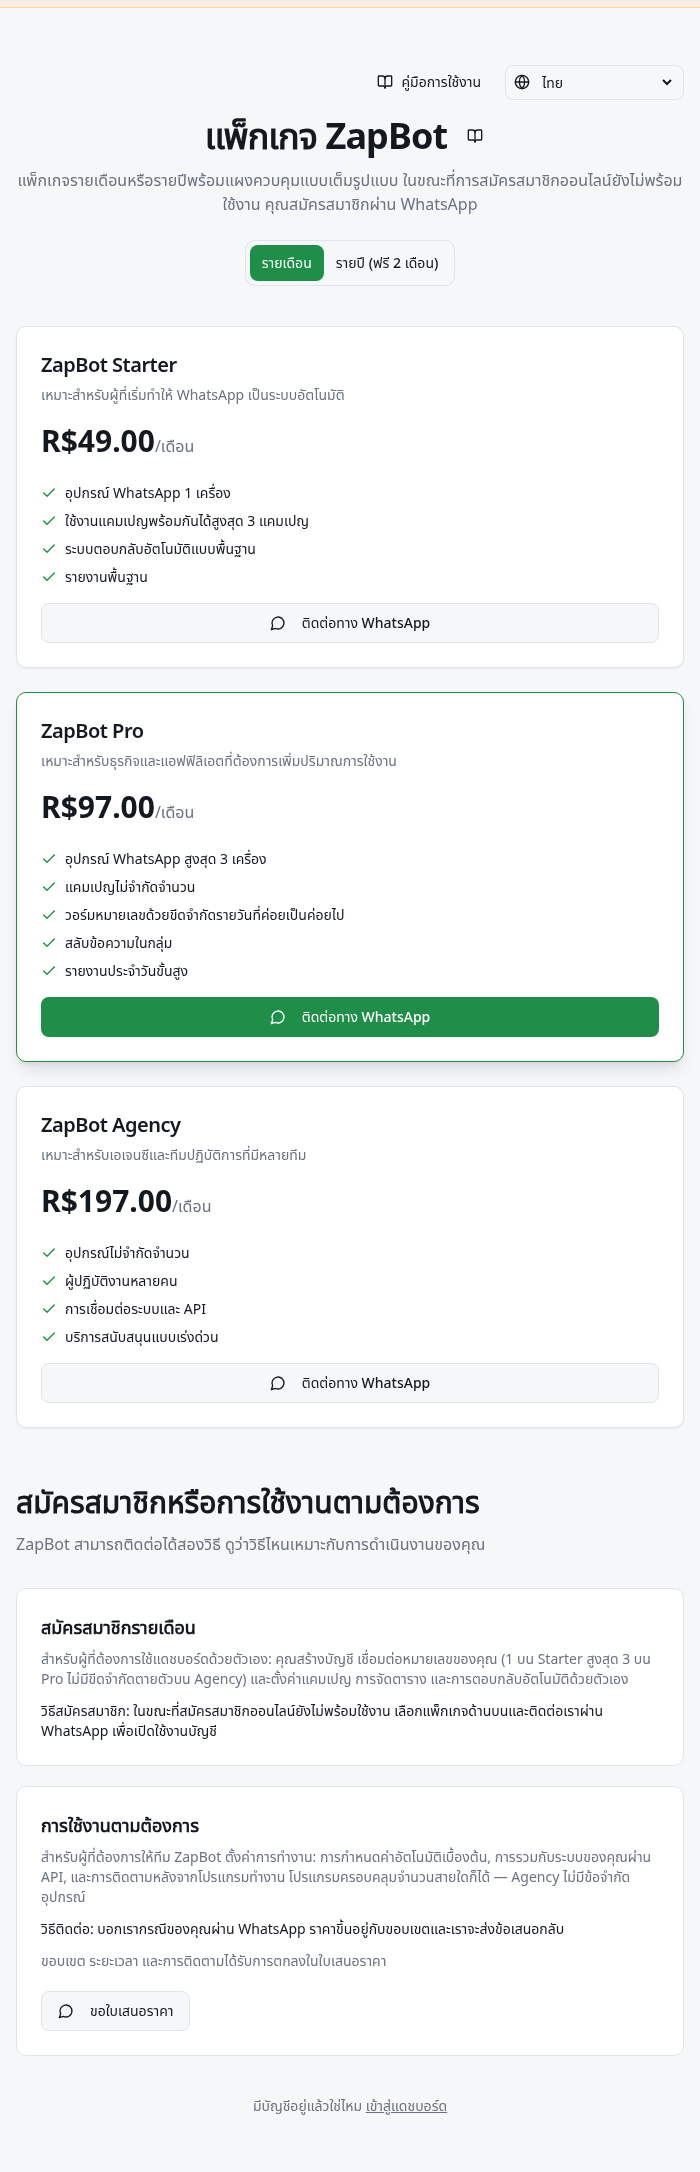Select the ZapBot Pro plan card heading
The height and width of the screenshot is (2172, 700).
click(92, 731)
